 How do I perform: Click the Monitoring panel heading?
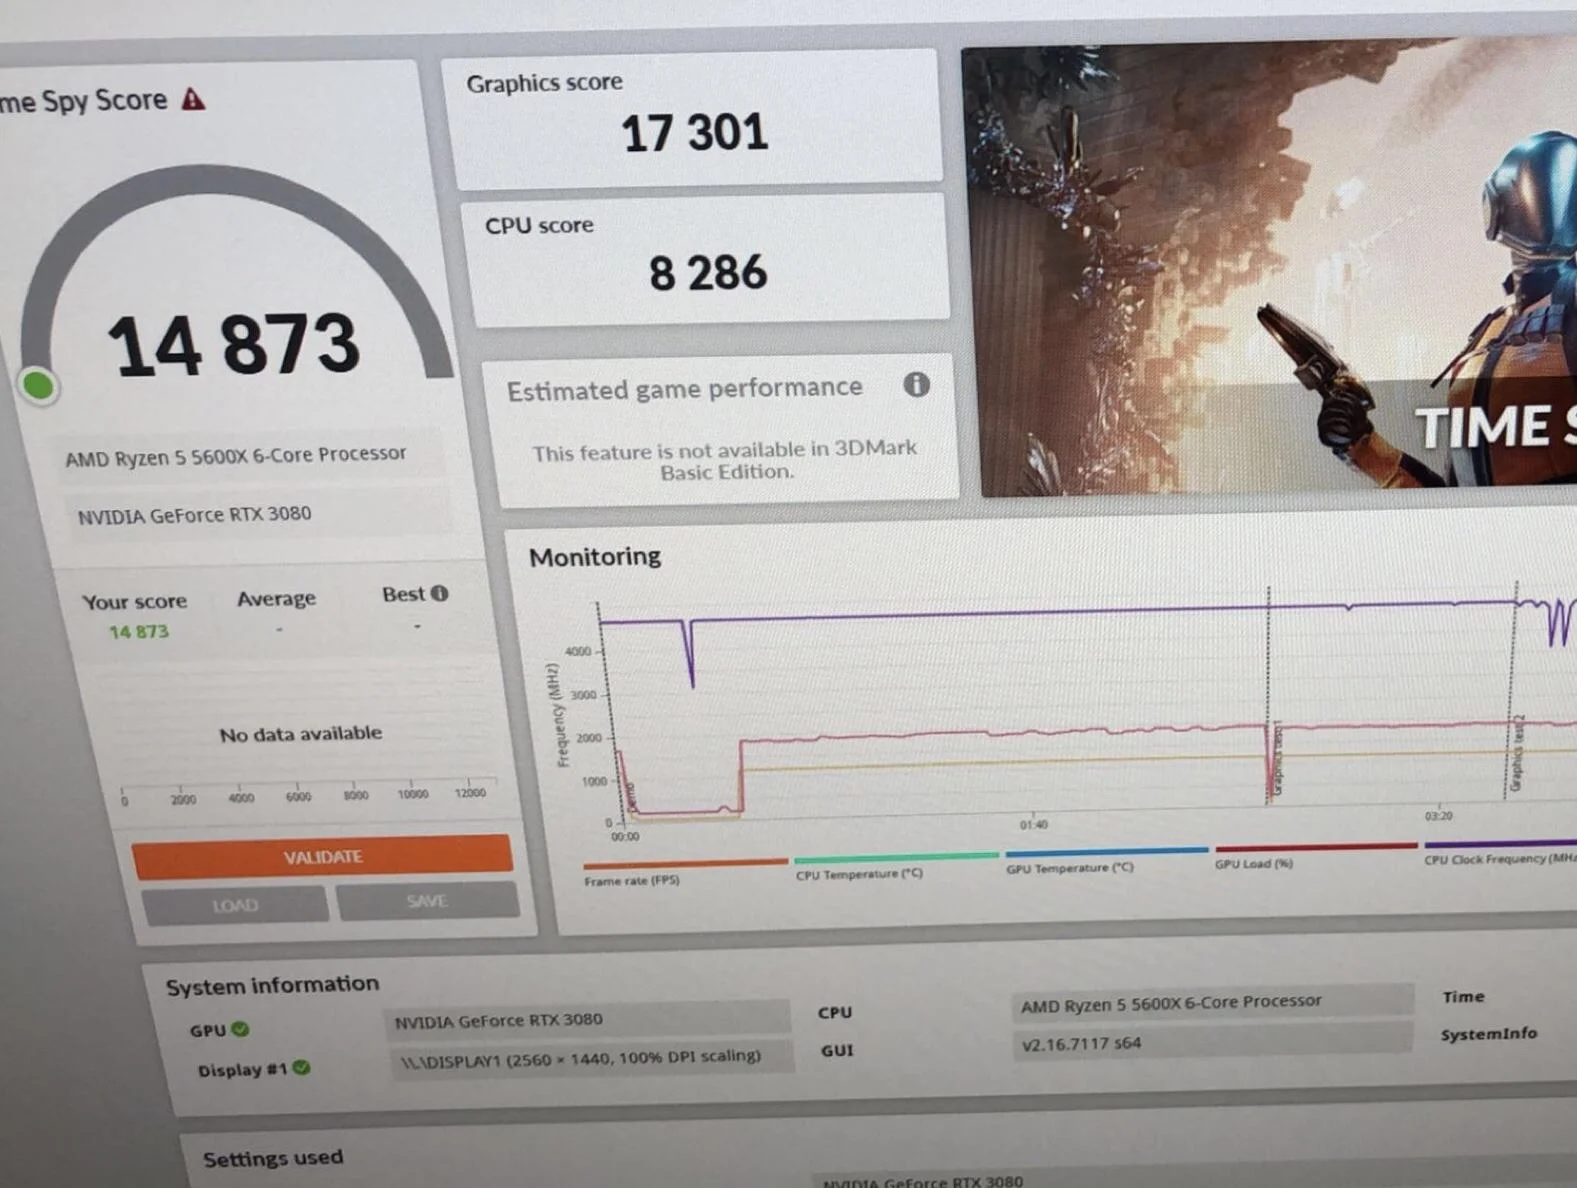(x=595, y=556)
